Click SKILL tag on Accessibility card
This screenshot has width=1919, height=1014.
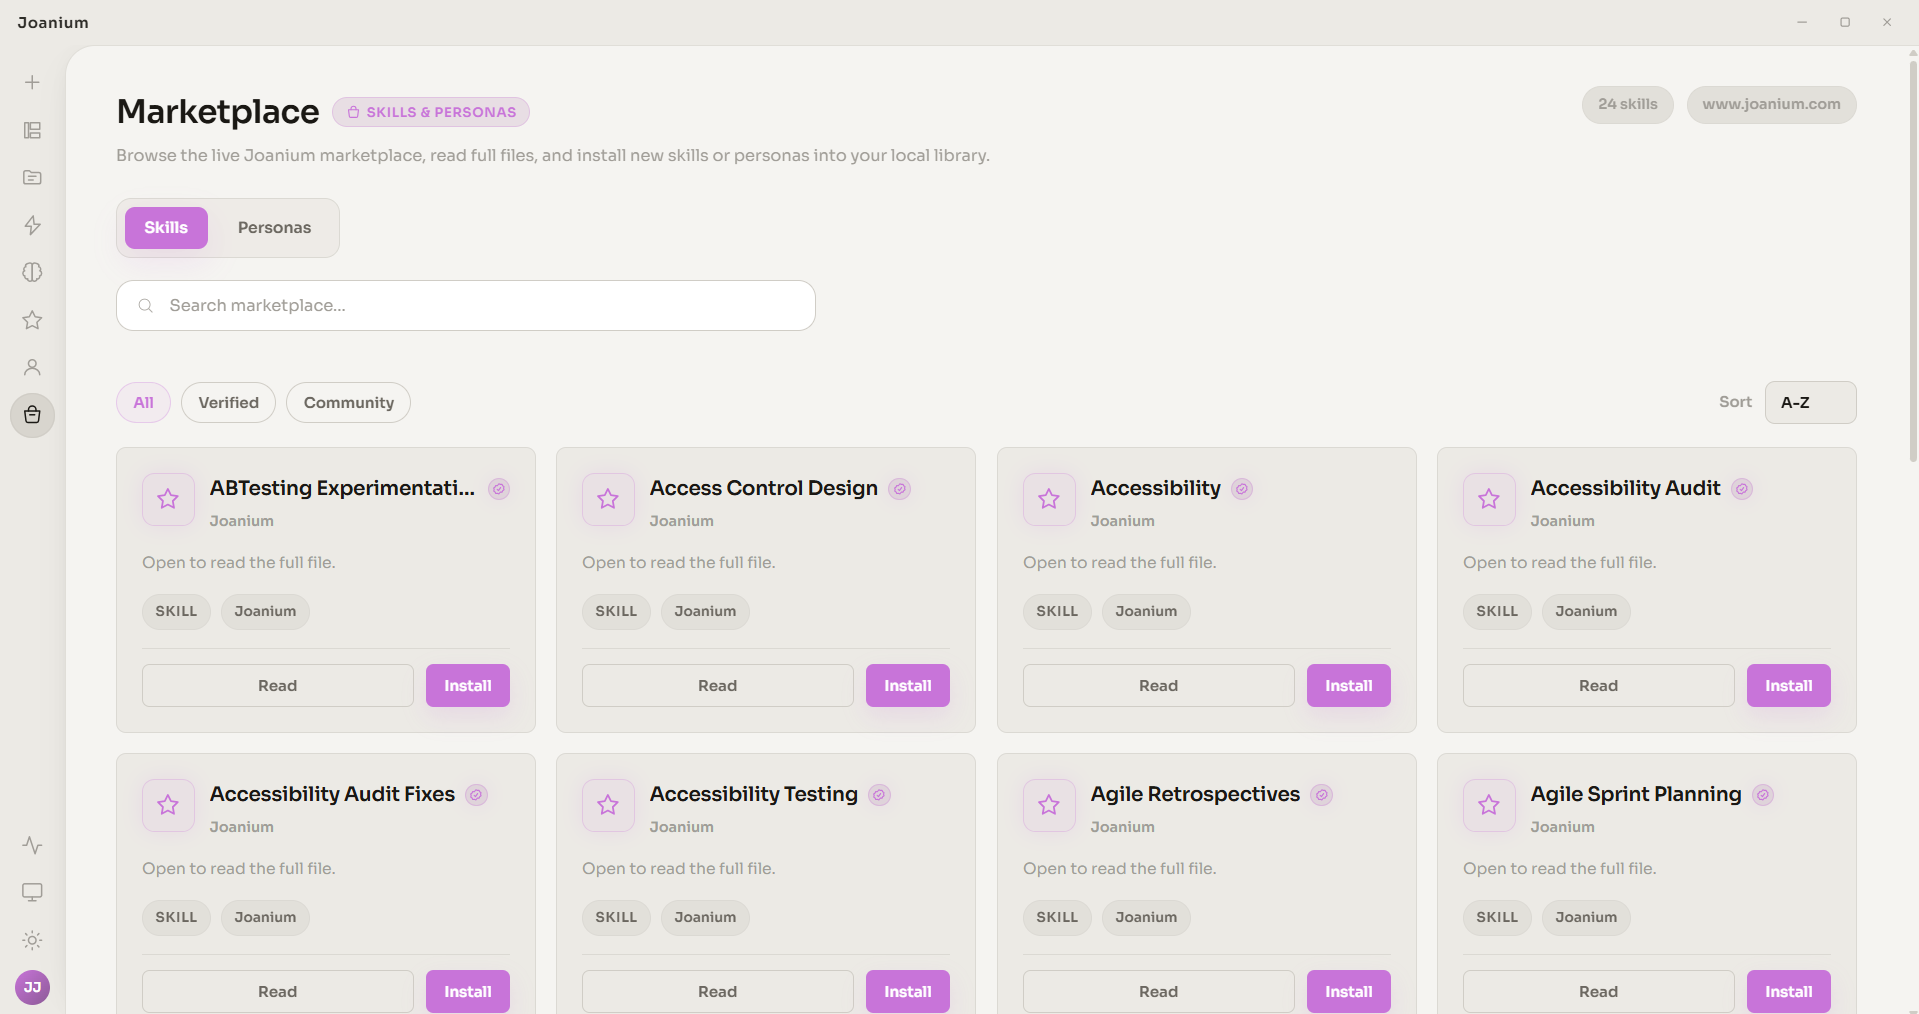point(1057,611)
